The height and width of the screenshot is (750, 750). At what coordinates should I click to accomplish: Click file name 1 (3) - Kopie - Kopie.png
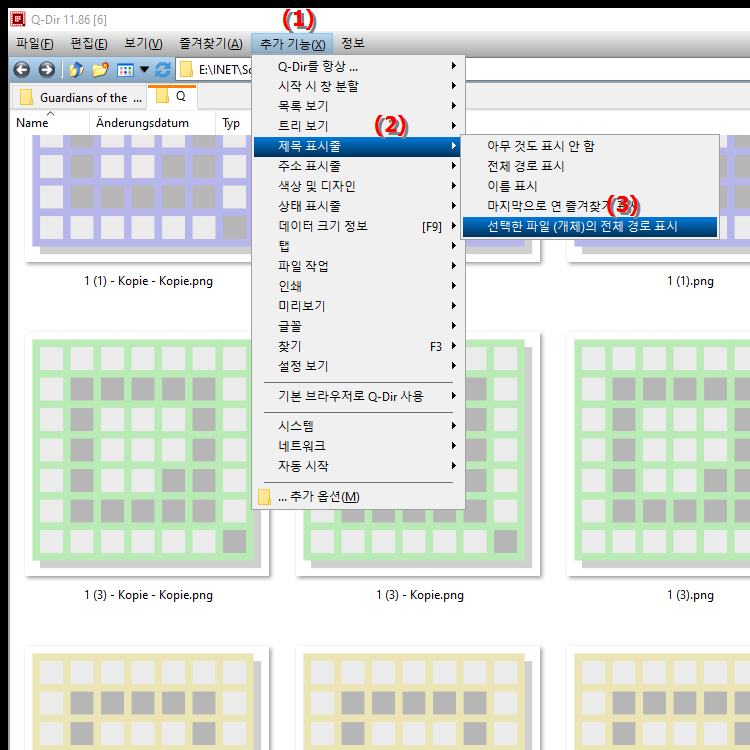pos(148,595)
